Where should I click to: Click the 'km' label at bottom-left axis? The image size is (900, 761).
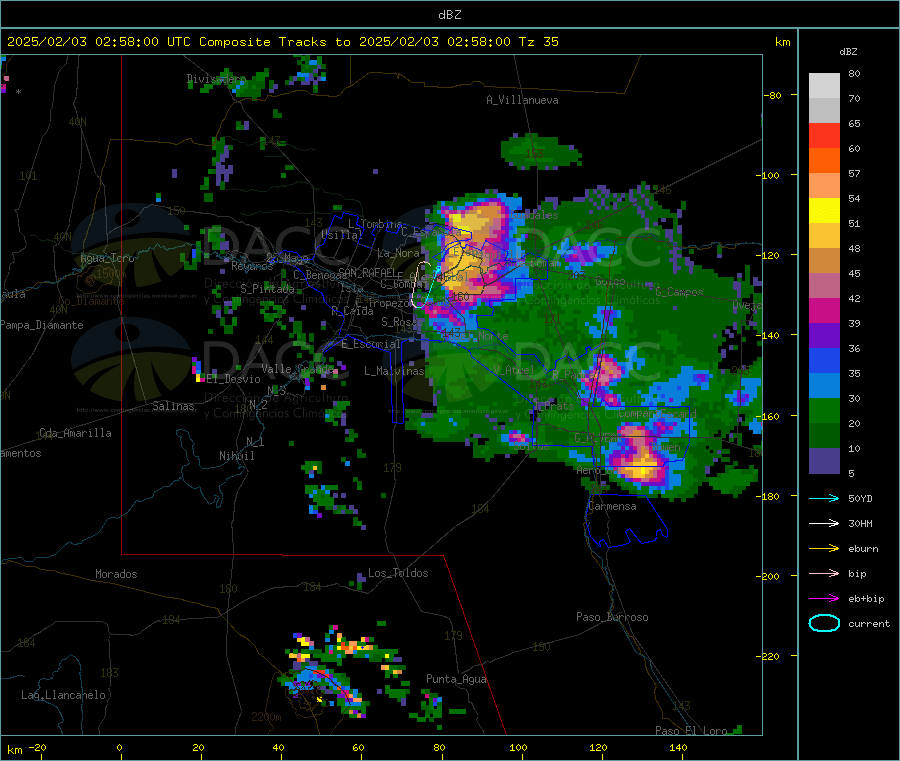pos(14,750)
